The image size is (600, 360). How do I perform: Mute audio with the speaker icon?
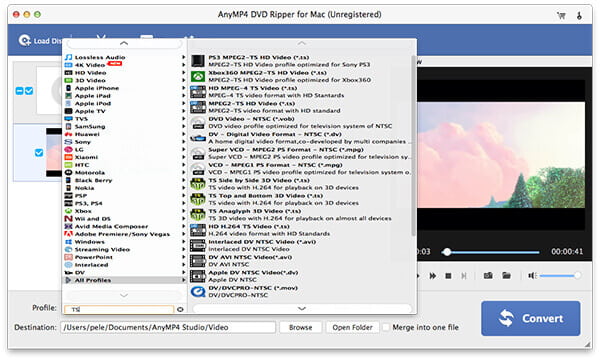click(x=532, y=275)
